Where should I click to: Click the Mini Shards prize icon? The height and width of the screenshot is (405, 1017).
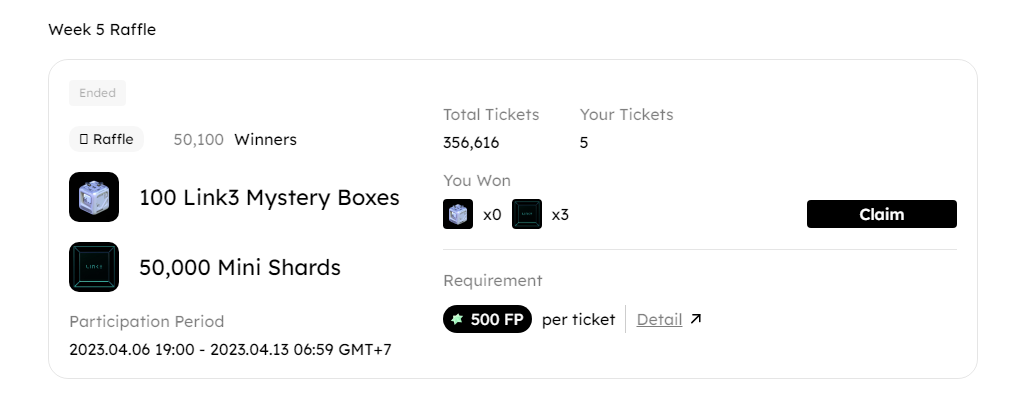[94, 267]
